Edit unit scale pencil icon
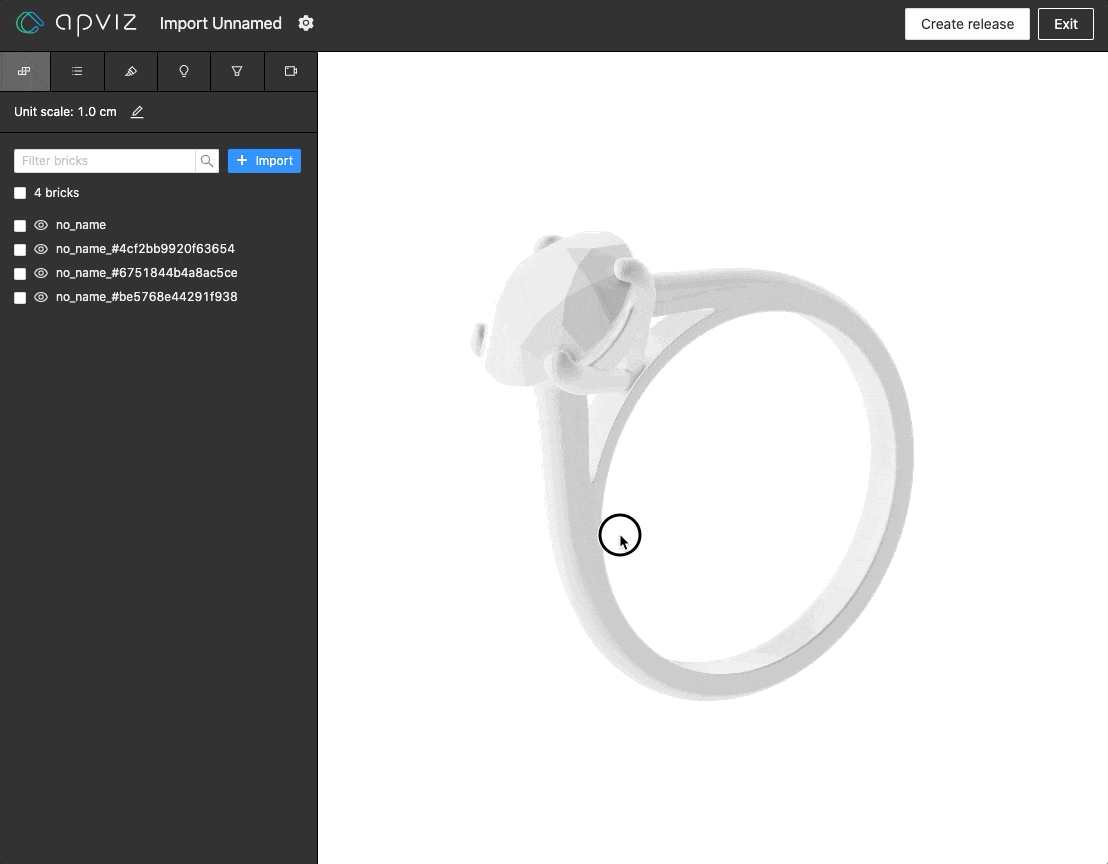 137,112
